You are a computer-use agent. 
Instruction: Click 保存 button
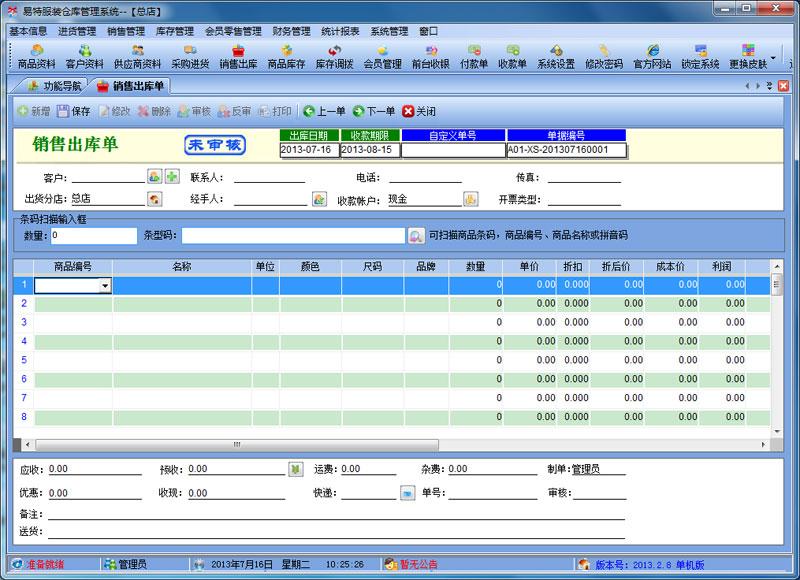tap(74, 111)
